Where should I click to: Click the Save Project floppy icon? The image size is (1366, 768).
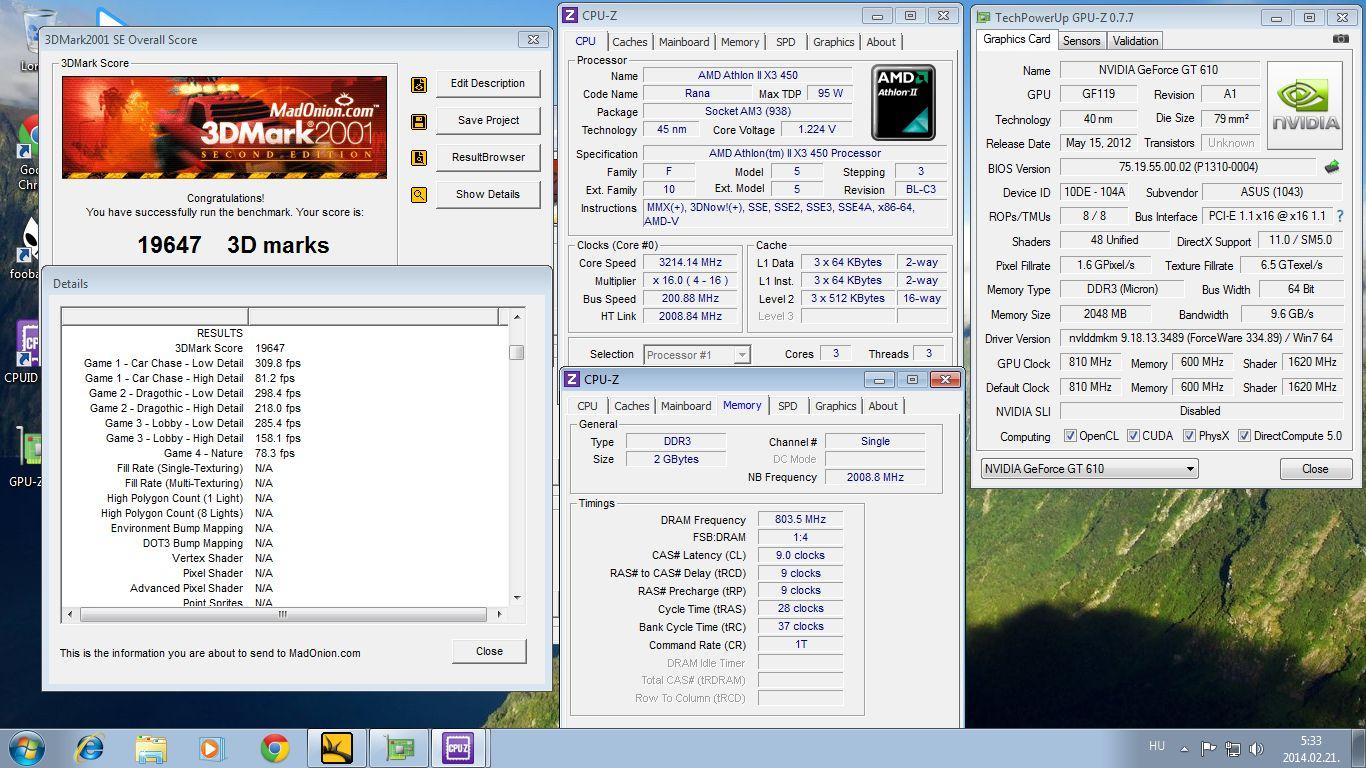[419, 122]
